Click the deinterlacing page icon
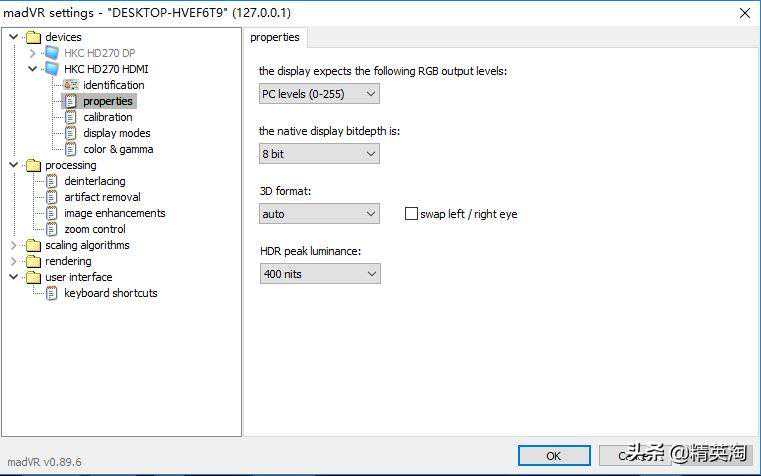Screen dimensions: 761x476 52,181
